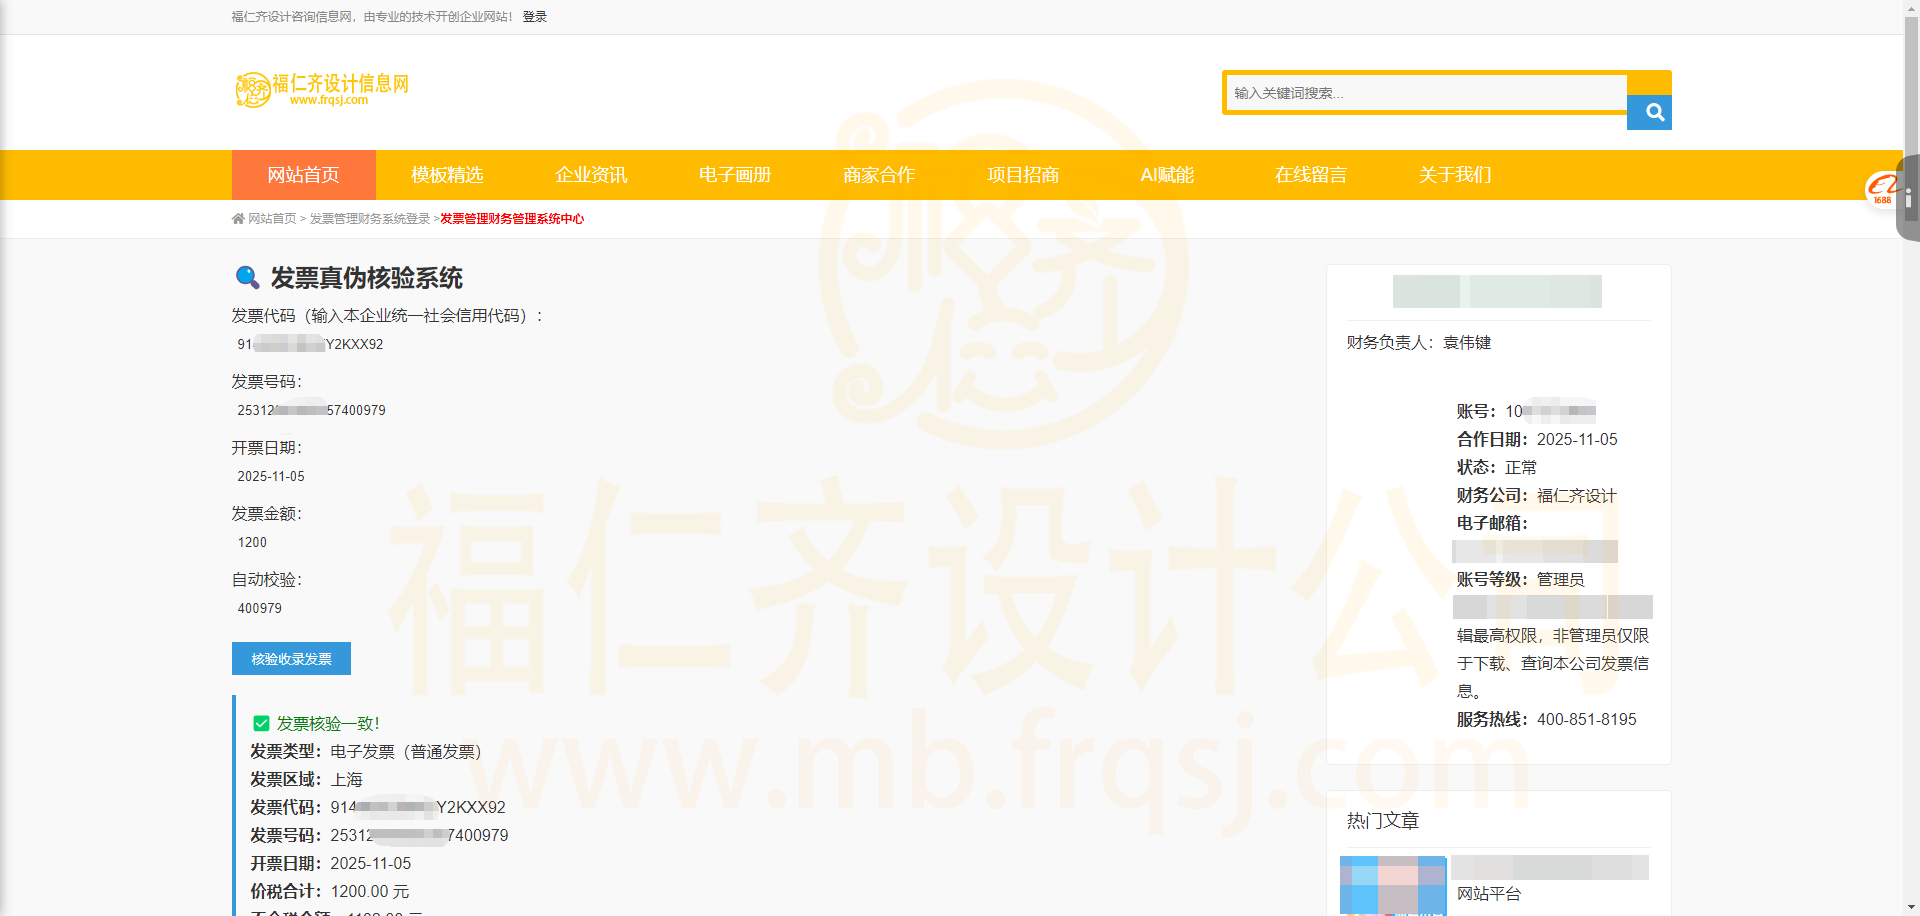Open the 网站首页 menu item
The image size is (1920, 916).
point(302,174)
